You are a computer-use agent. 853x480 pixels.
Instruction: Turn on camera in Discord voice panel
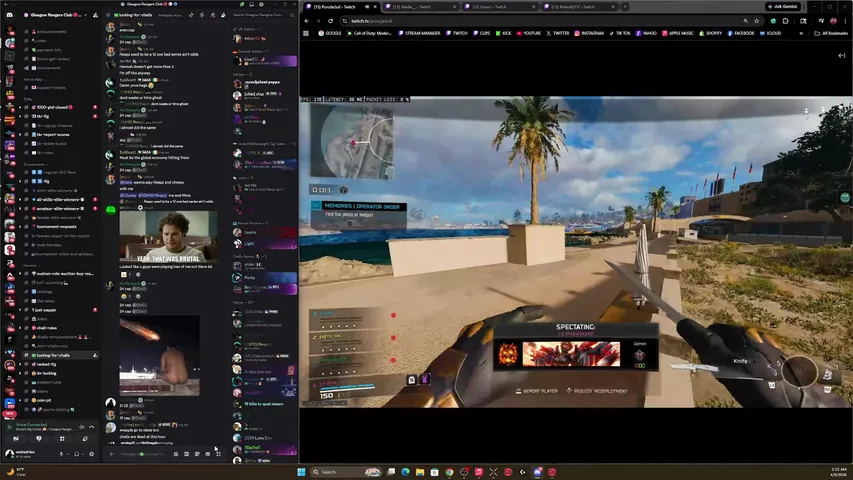16,439
